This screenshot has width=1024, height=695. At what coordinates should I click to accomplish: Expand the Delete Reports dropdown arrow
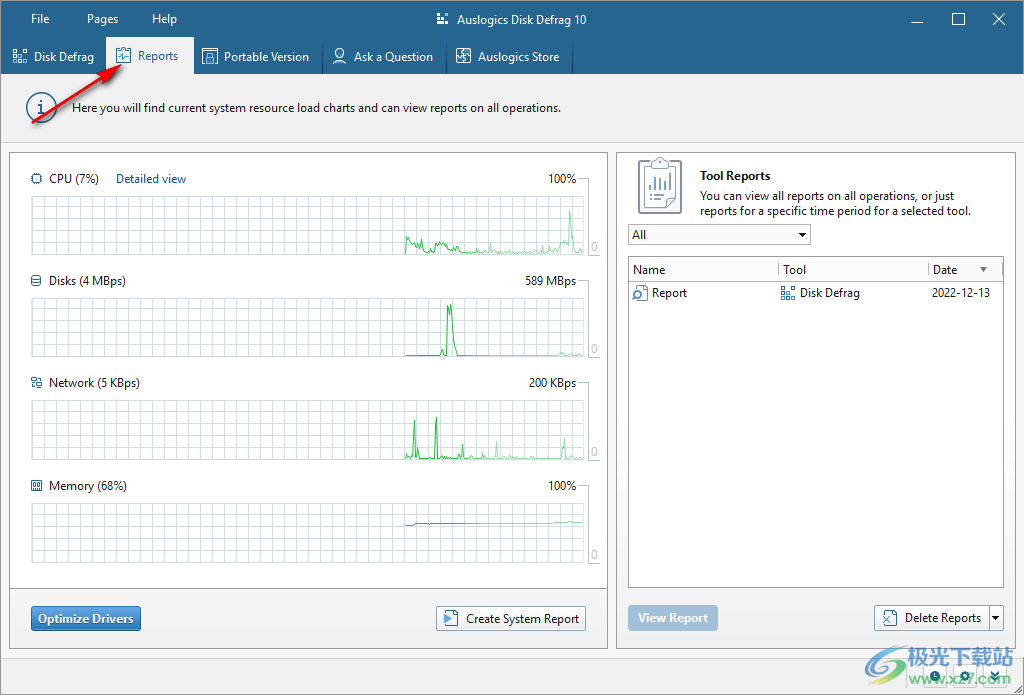996,618
